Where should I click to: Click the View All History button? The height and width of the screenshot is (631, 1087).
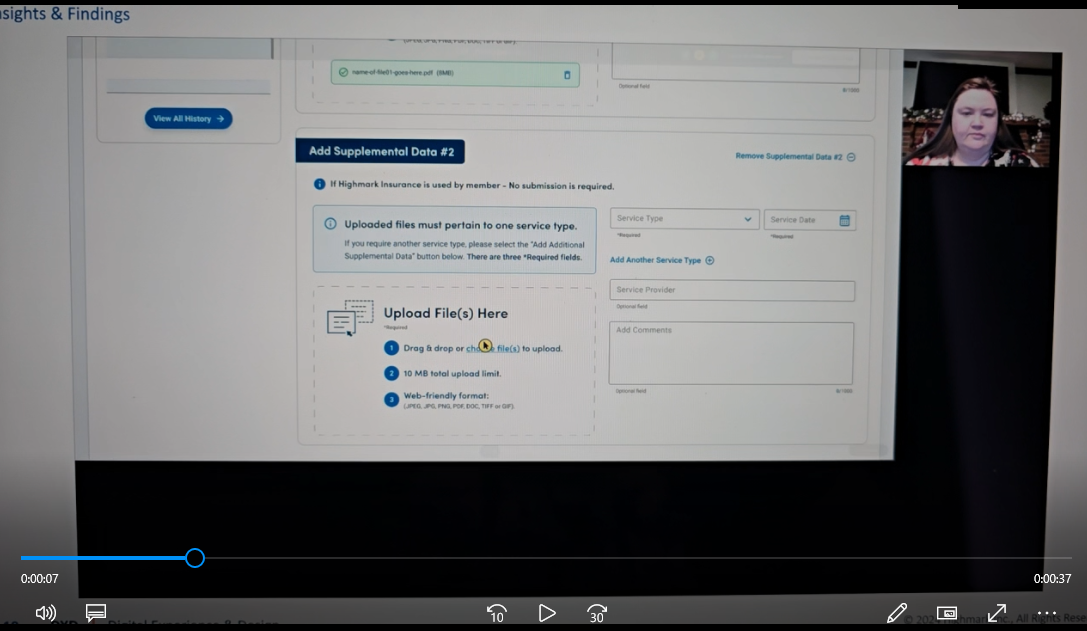pyautogui.click(x=188, y=119)
